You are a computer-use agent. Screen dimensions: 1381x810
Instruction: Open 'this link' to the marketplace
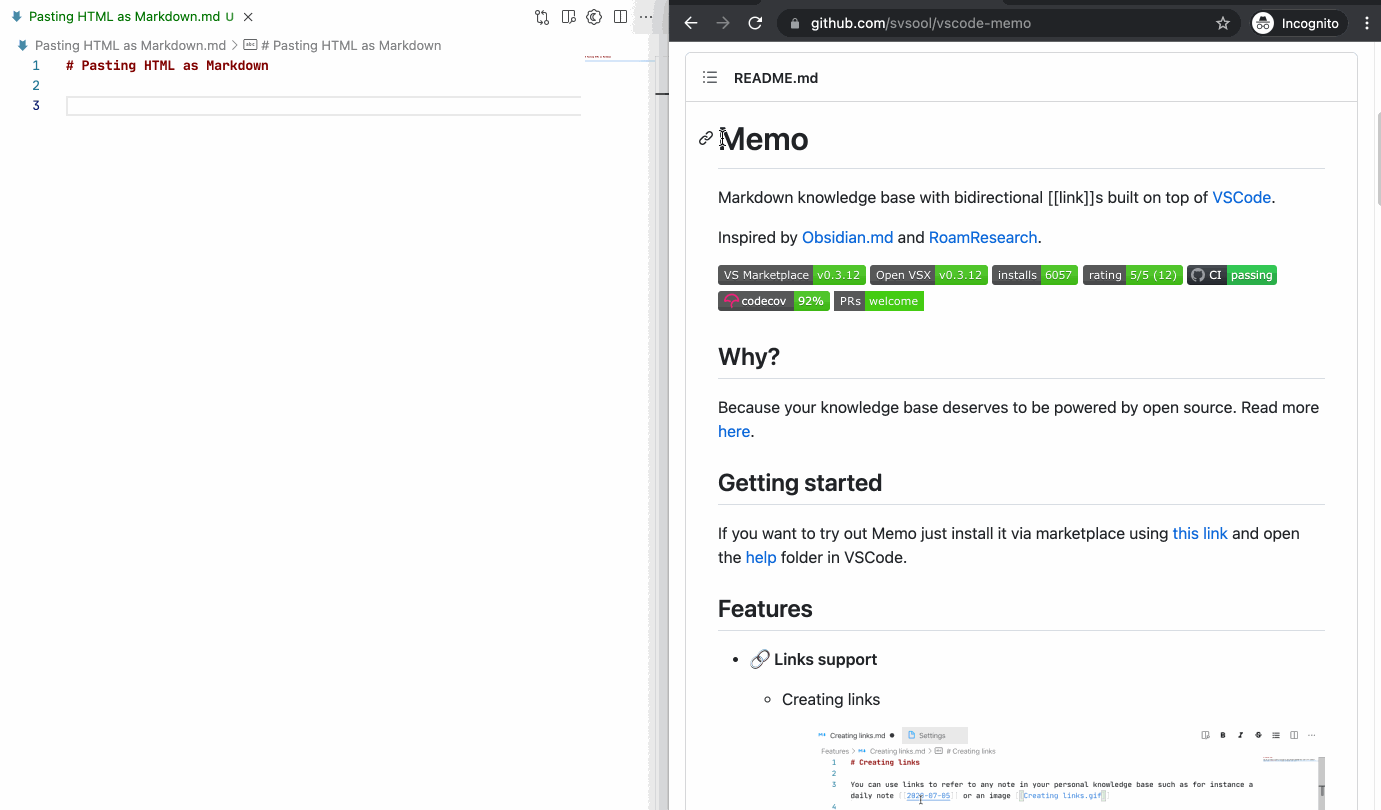(x=1200, y=534)
